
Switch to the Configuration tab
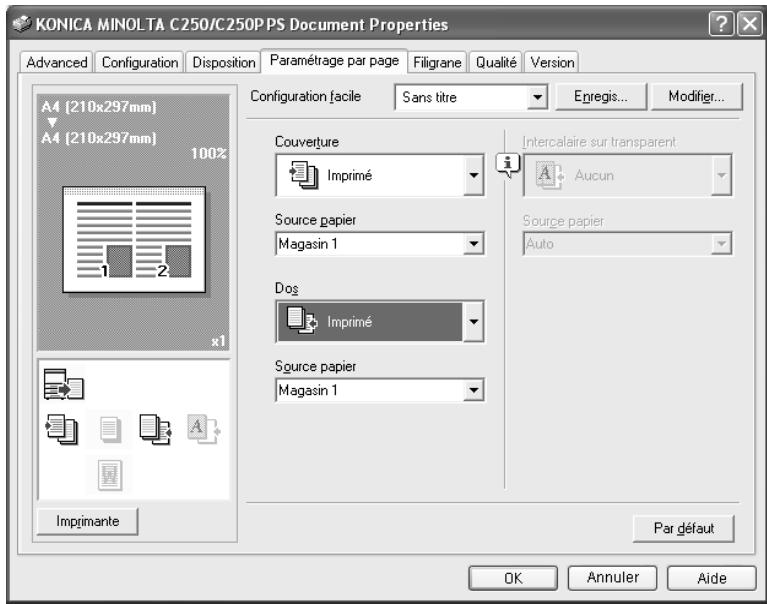coord(140,63)
